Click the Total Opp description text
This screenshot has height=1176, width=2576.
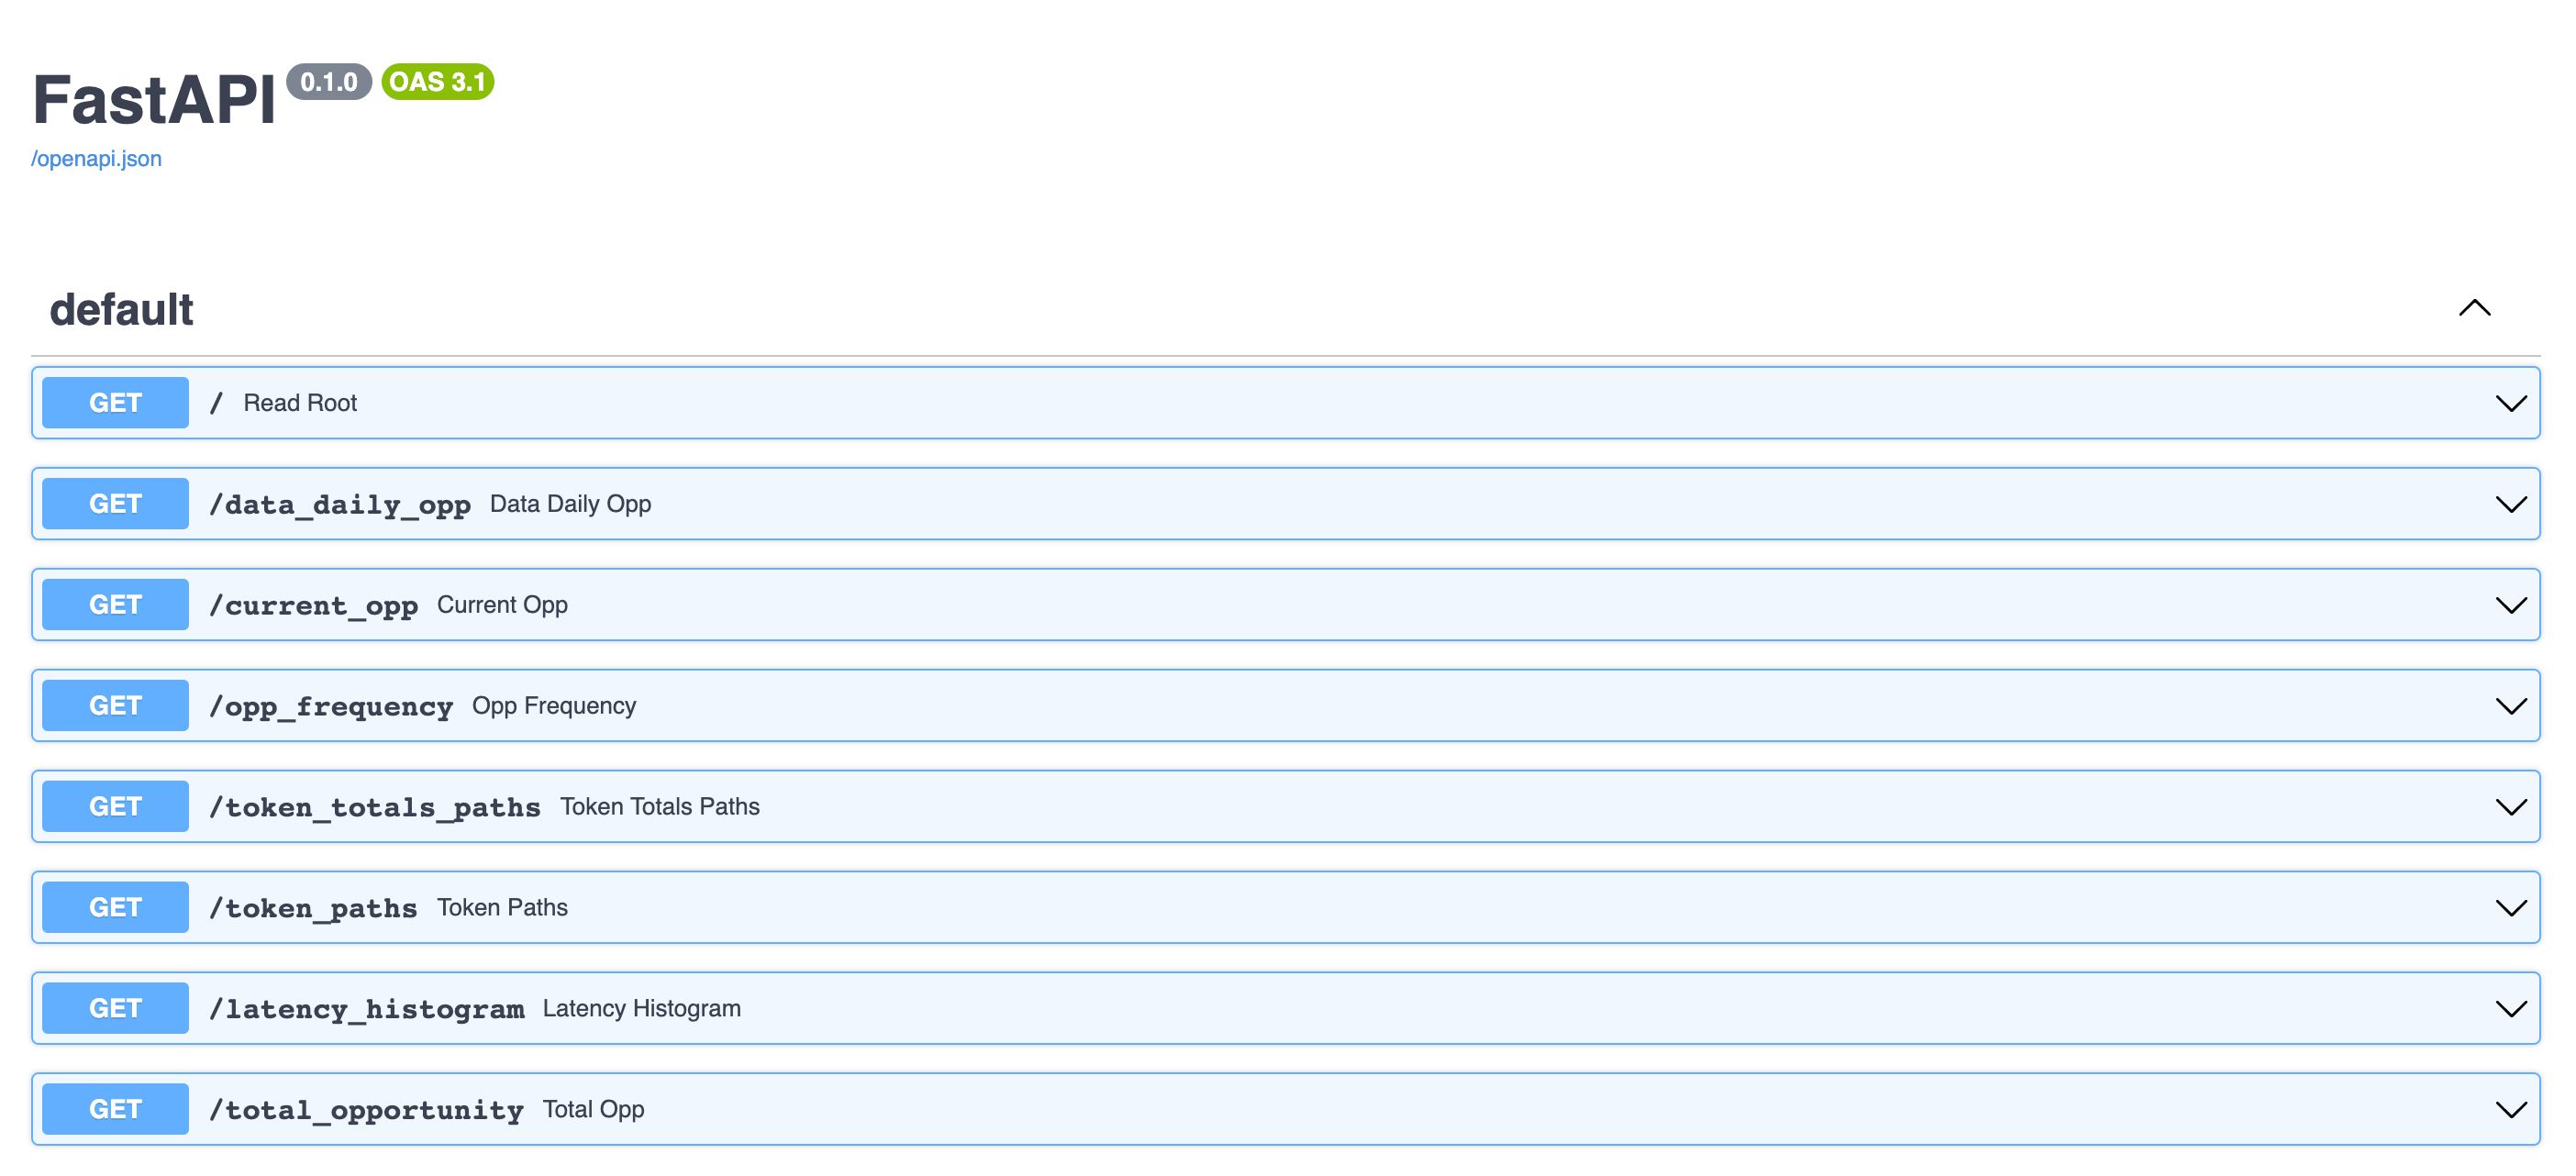593,1110
